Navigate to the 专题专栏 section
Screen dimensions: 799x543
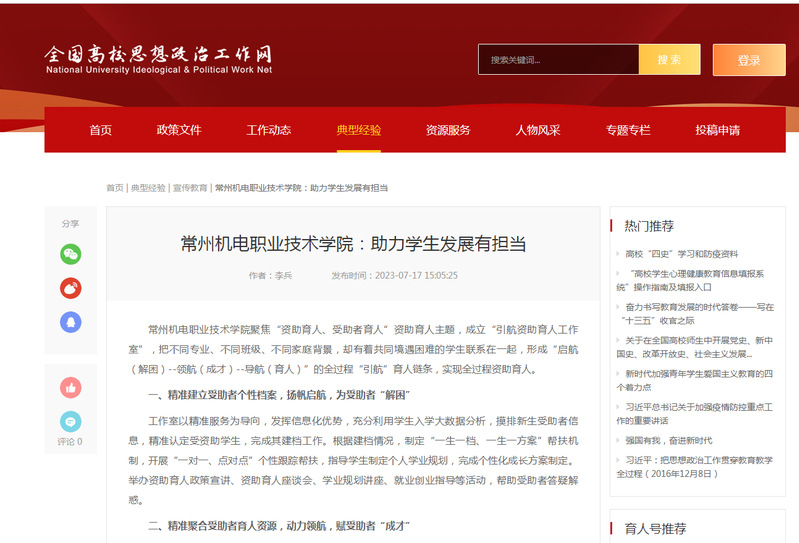[627, 130]
